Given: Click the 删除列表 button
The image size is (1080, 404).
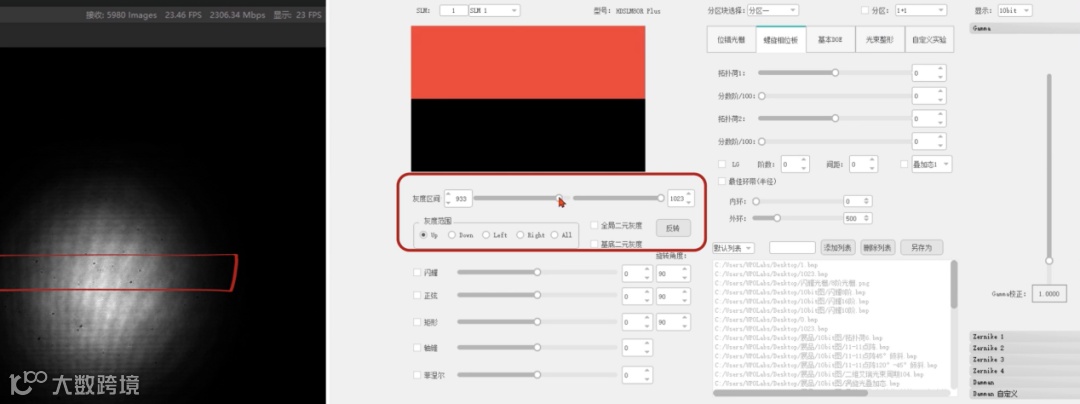Looking at the screenshot, I should coord(878,248).
